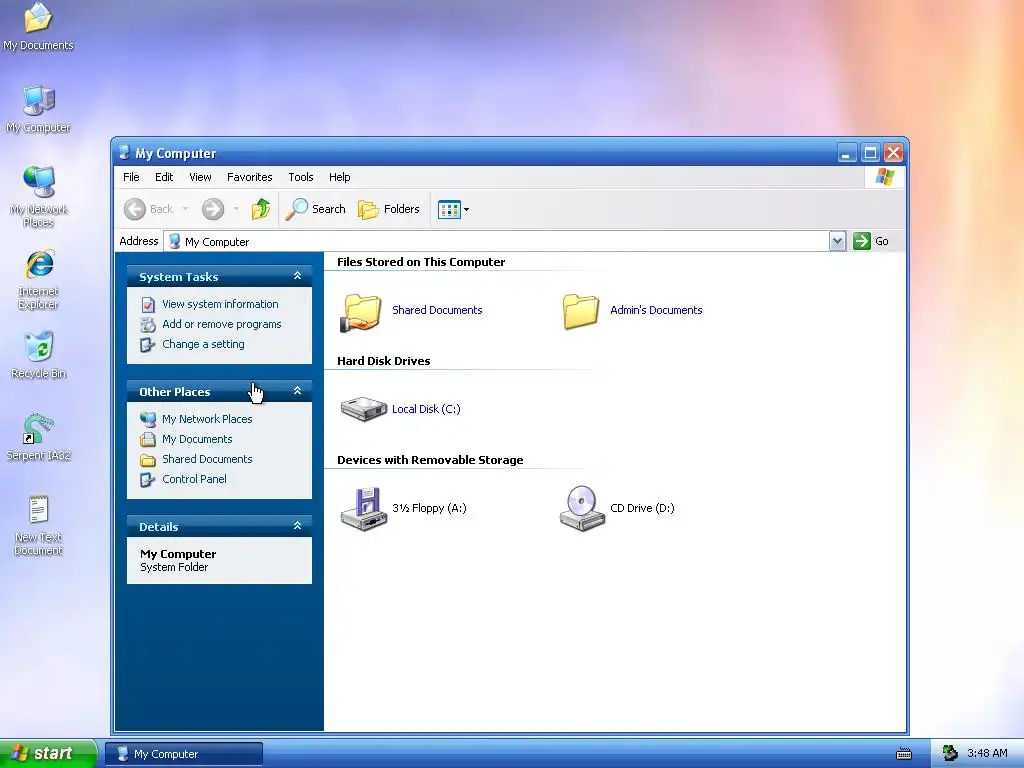Open the View menu
The height and width of the screenshot is (768, 1024).
pyautogui.click(x=200, y=177)
